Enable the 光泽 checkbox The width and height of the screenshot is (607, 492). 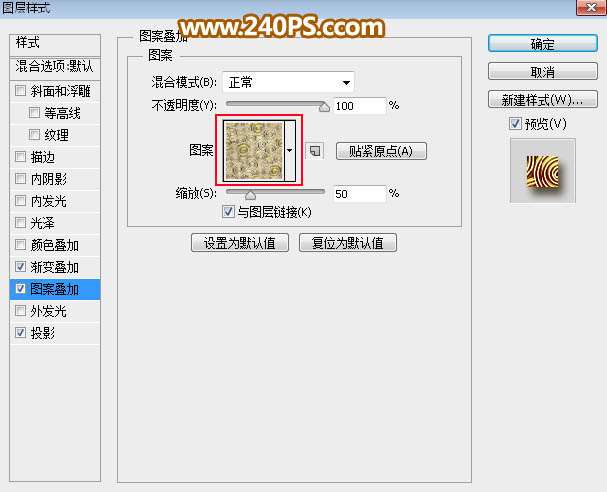20,223
